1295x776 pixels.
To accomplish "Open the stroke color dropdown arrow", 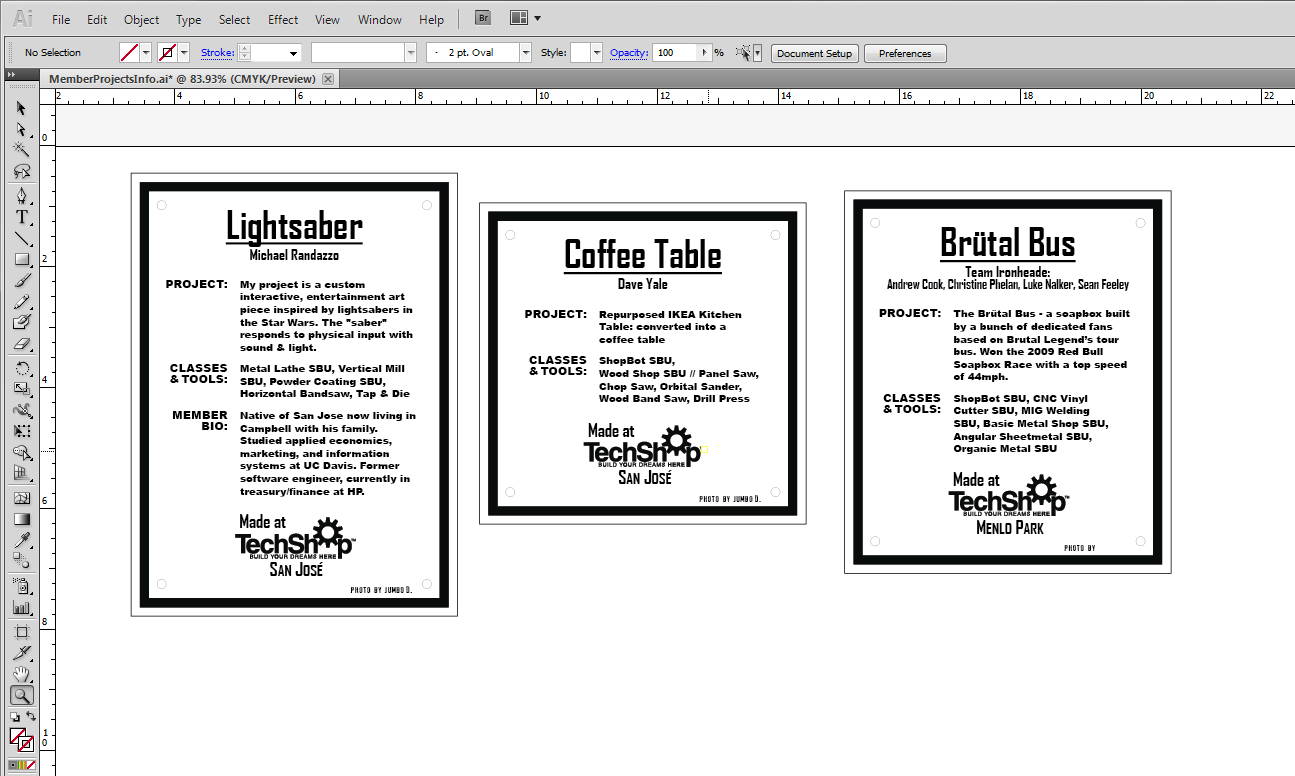I will click(x=184, y=53).
